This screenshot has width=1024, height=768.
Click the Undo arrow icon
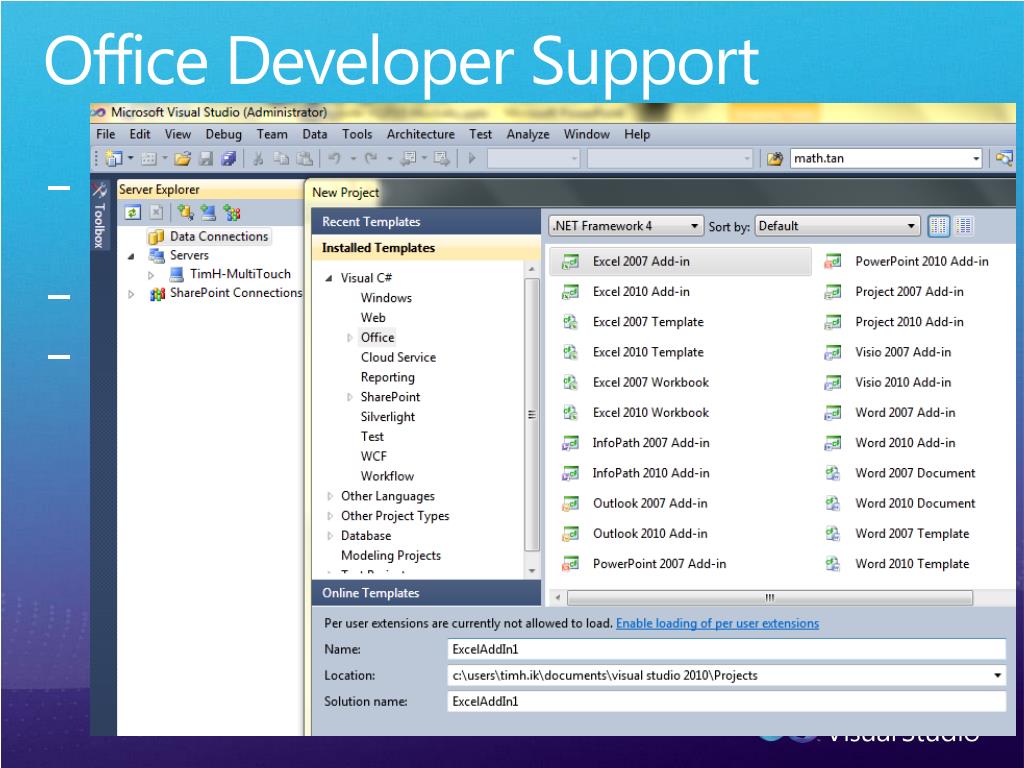pyautogui.click(x=334, y=158)
